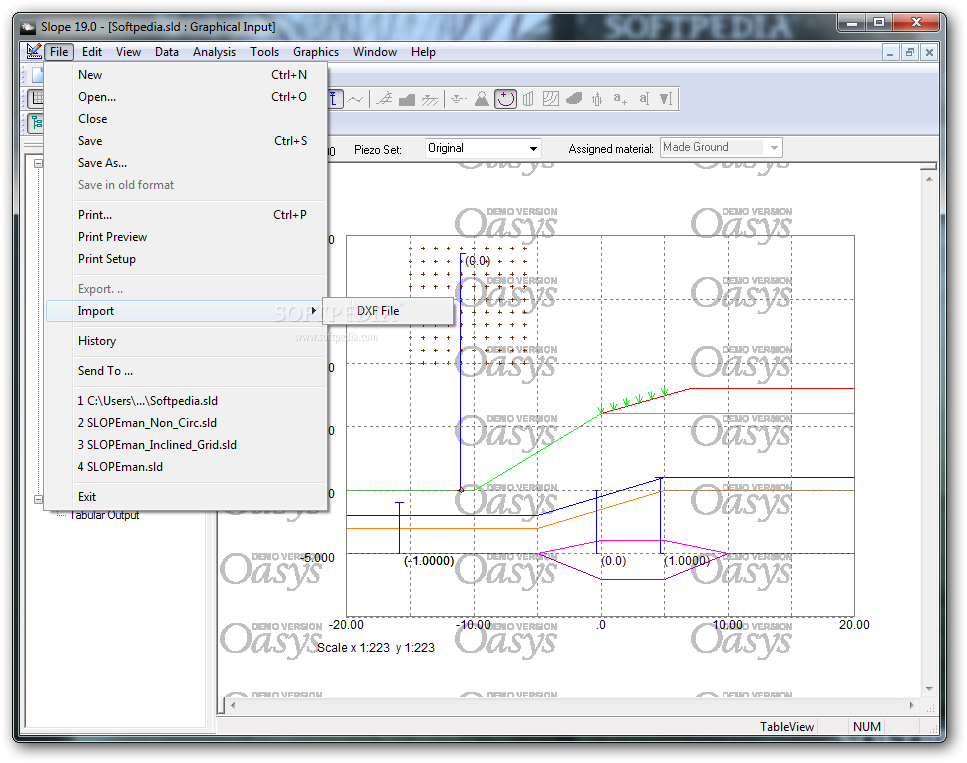Click the NUM status bar indicator
Screen dimensions: 967x763
(866, 727)
